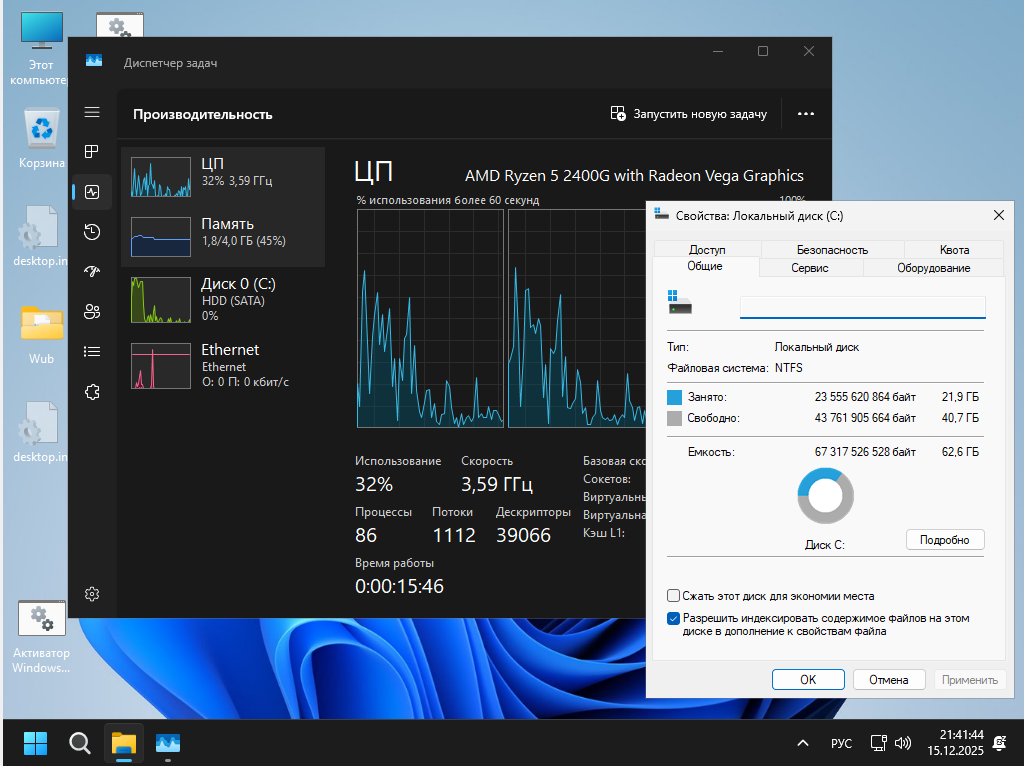Open taskbar Search
The width and height of the screenshot is (1024, 766).
pos(80,742)
